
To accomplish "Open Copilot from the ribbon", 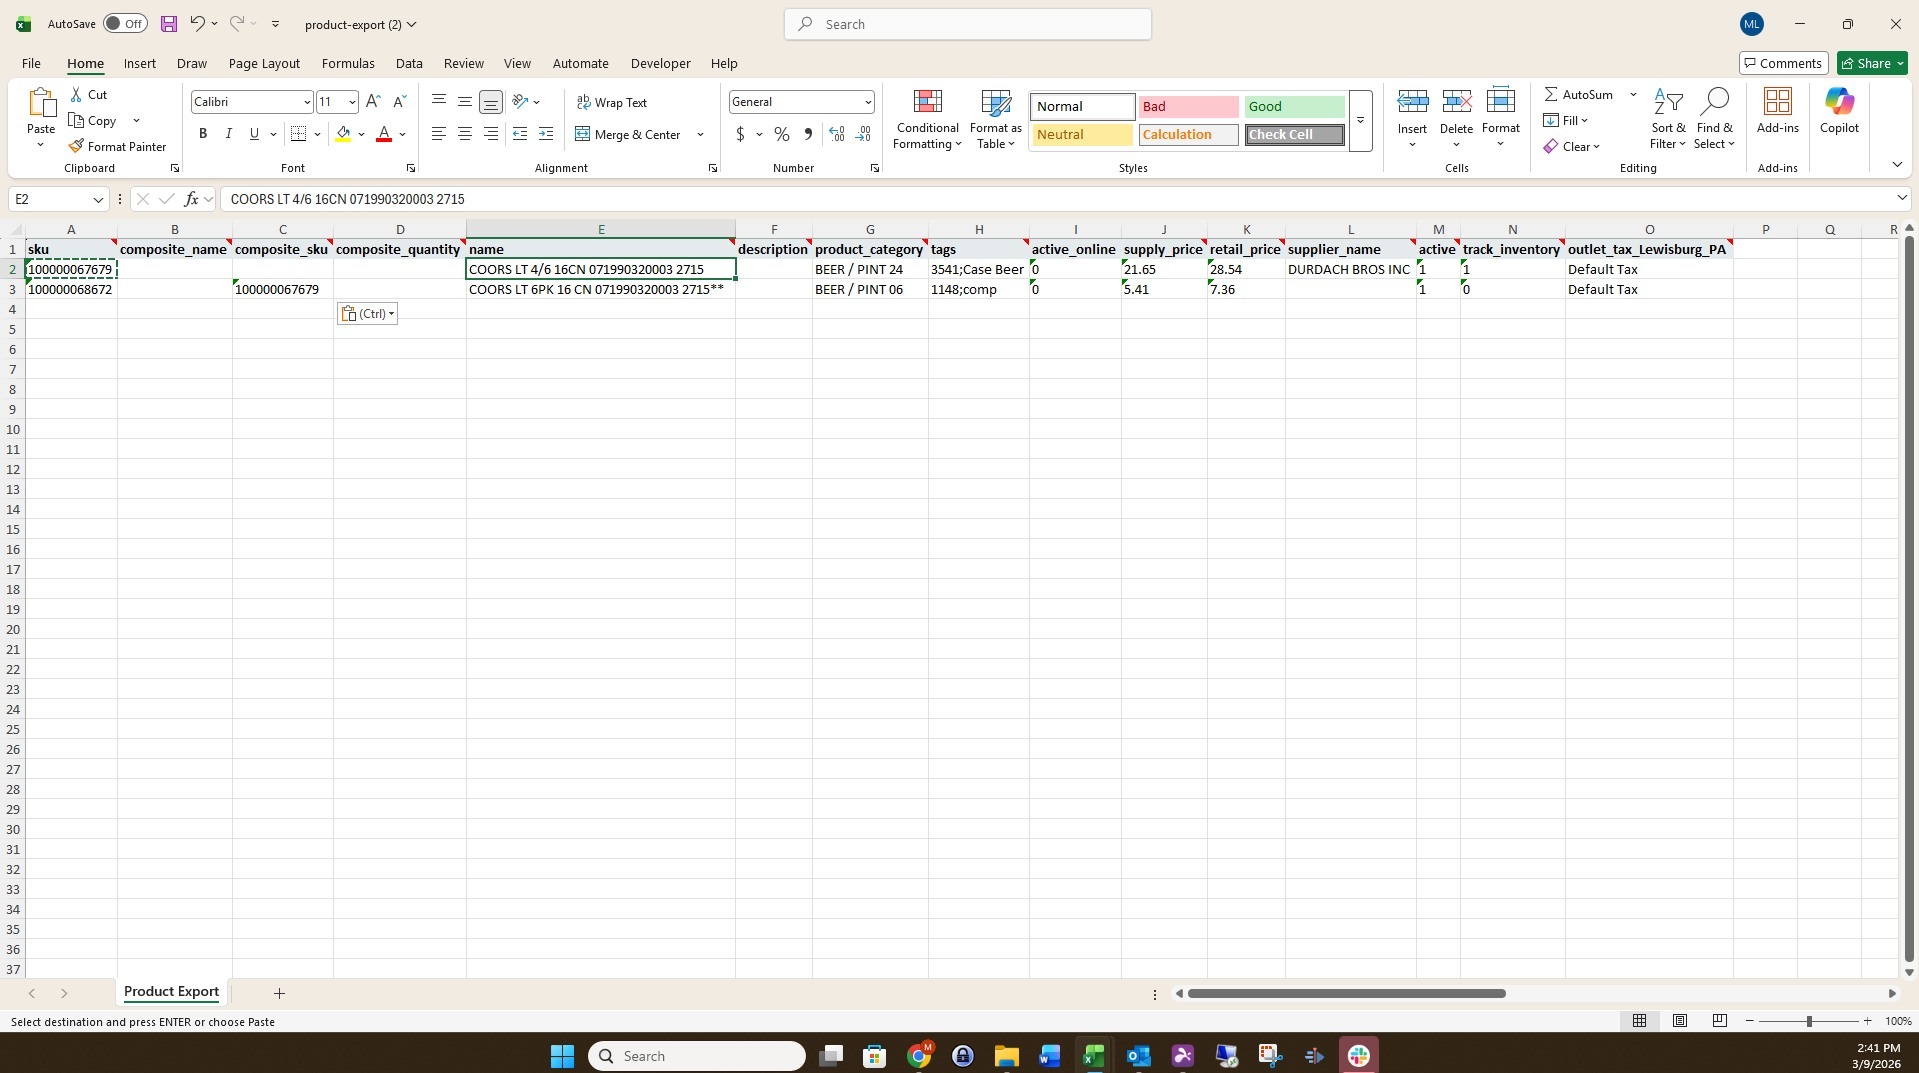I will pos(1839,110).
